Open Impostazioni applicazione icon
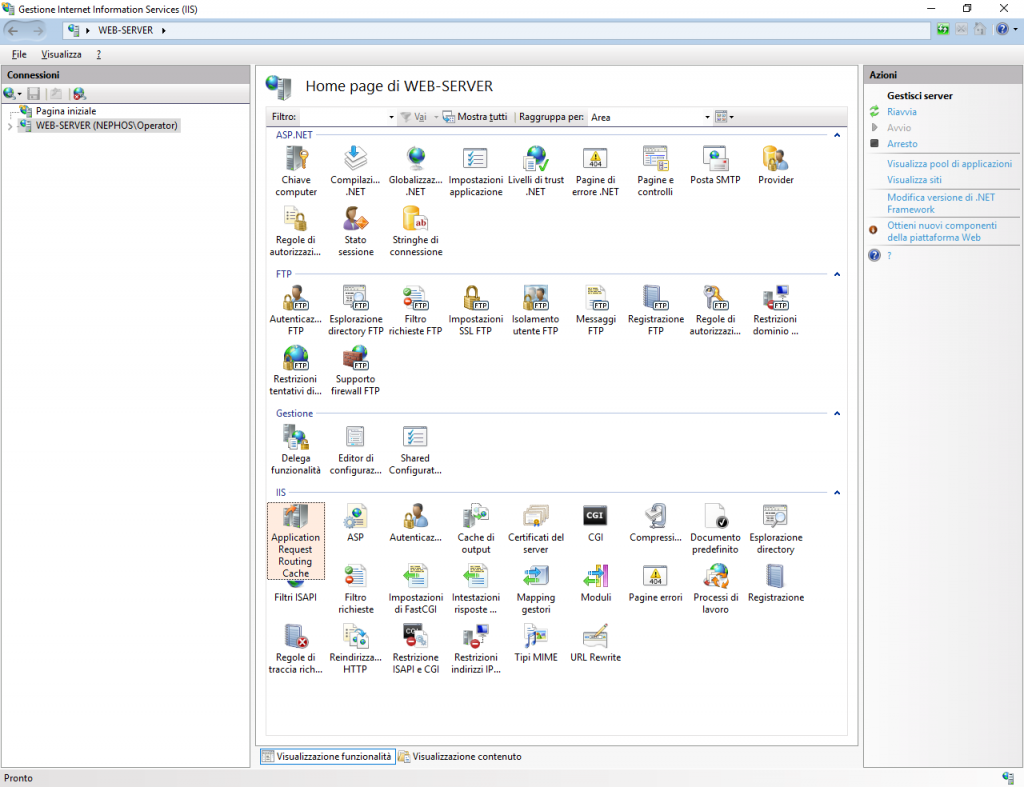The width and height of the screenshot is (1024, 787). point(475,171)
